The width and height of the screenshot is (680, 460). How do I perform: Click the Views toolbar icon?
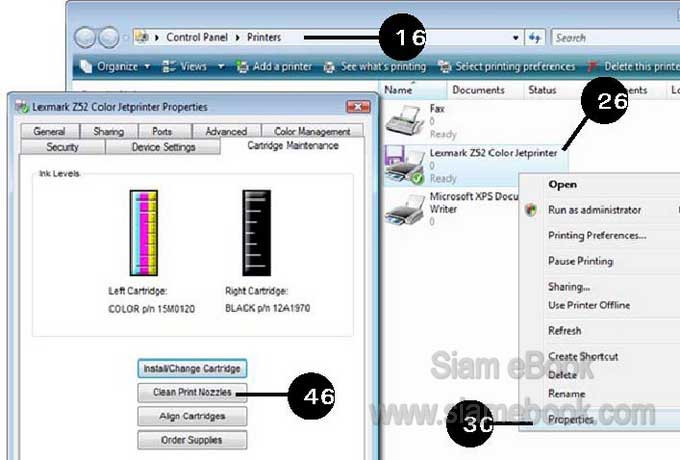[x=168, y=66]
